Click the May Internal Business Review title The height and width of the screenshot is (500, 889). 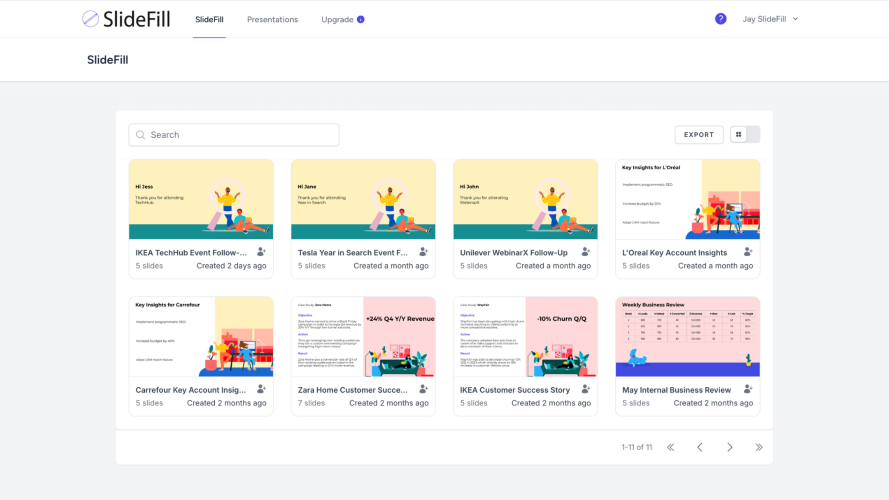pos(676,390)
